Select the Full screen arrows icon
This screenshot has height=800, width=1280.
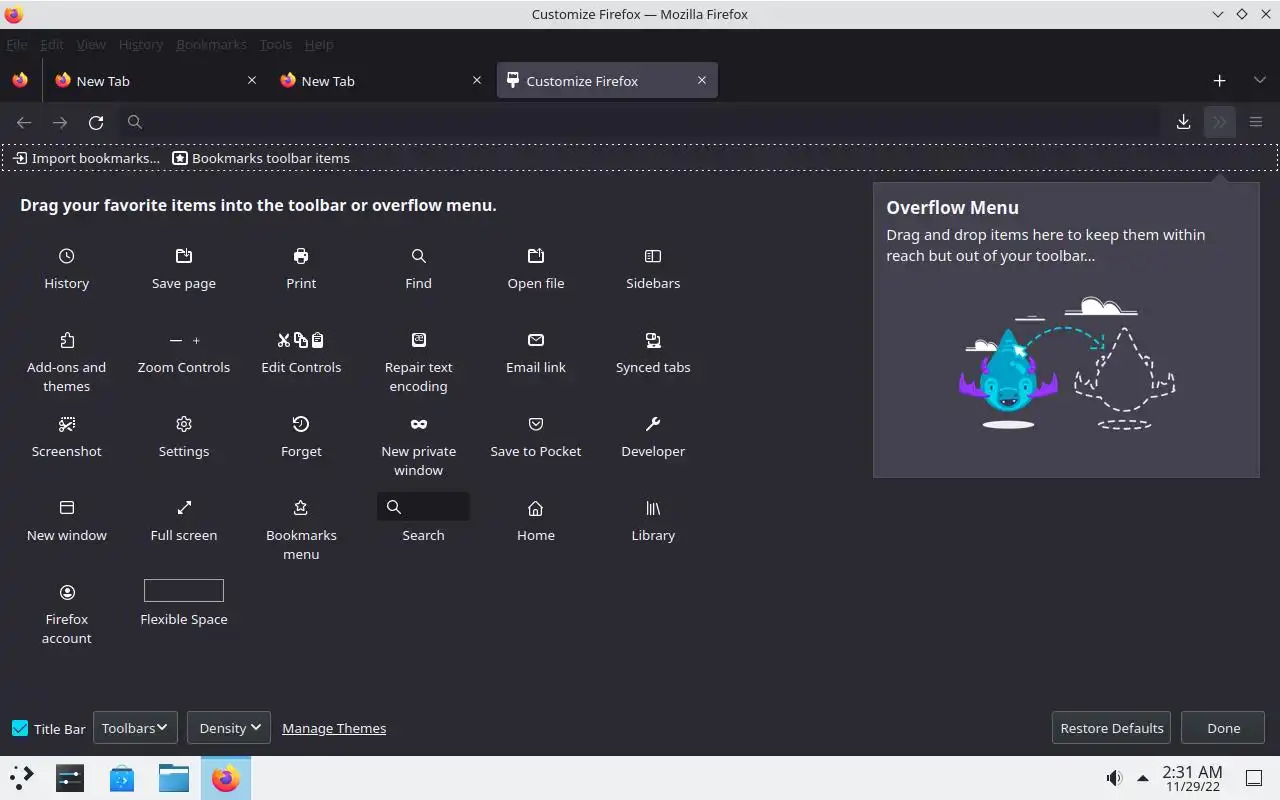click(x=184, y=508)
